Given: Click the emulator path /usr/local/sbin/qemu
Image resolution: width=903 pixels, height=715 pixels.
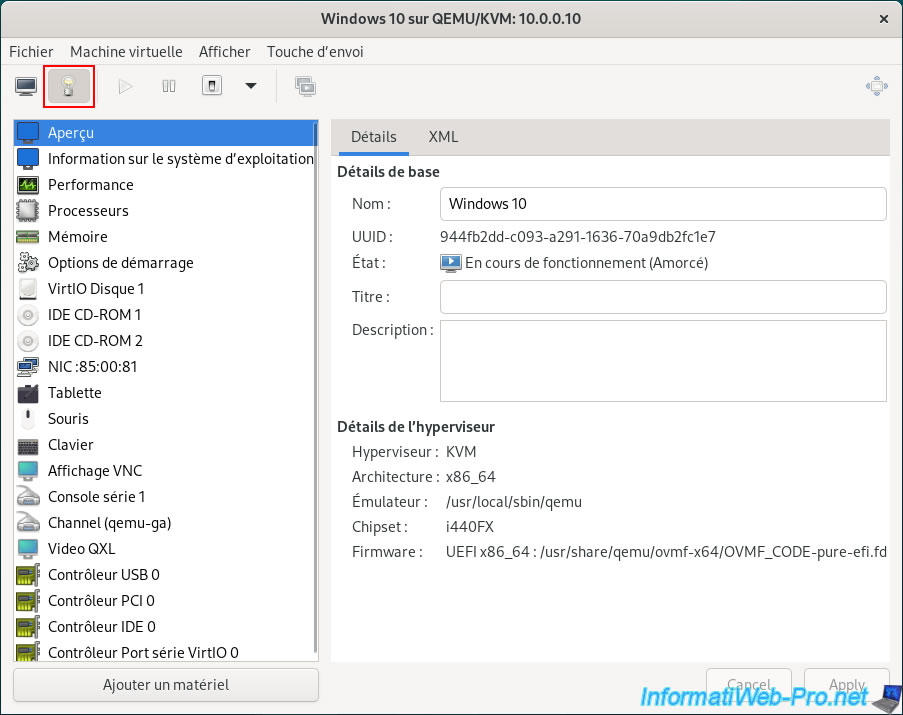Looking at the screenshot, I should pos(514,502).
